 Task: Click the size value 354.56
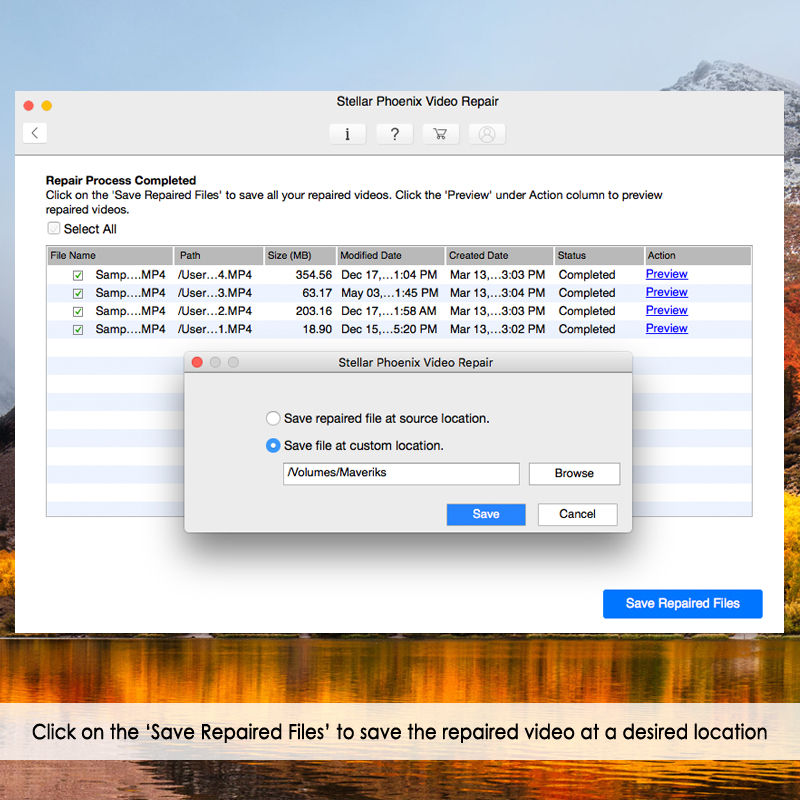click(314, 275)
